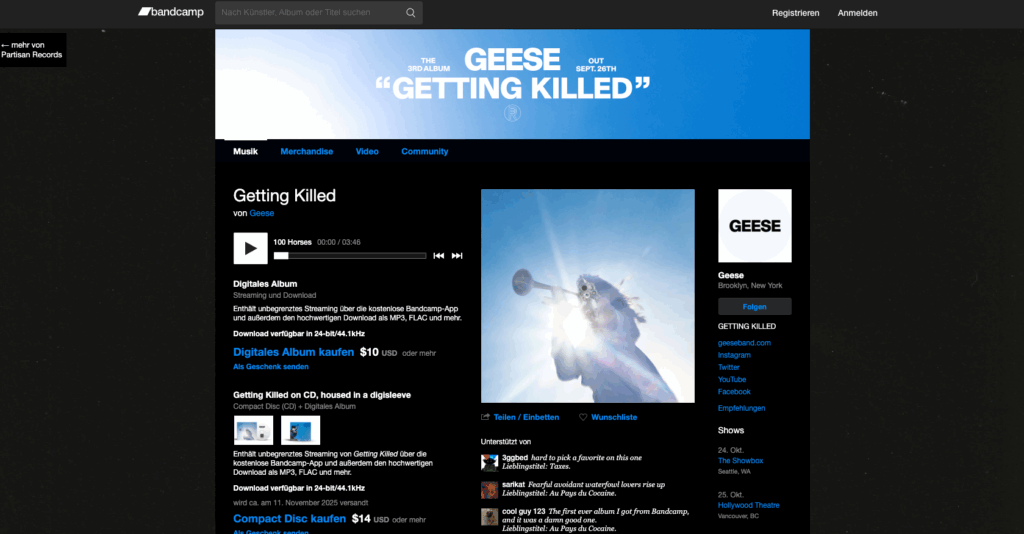
Task: Open the Video tab
Action: click(x=367, y=152)
